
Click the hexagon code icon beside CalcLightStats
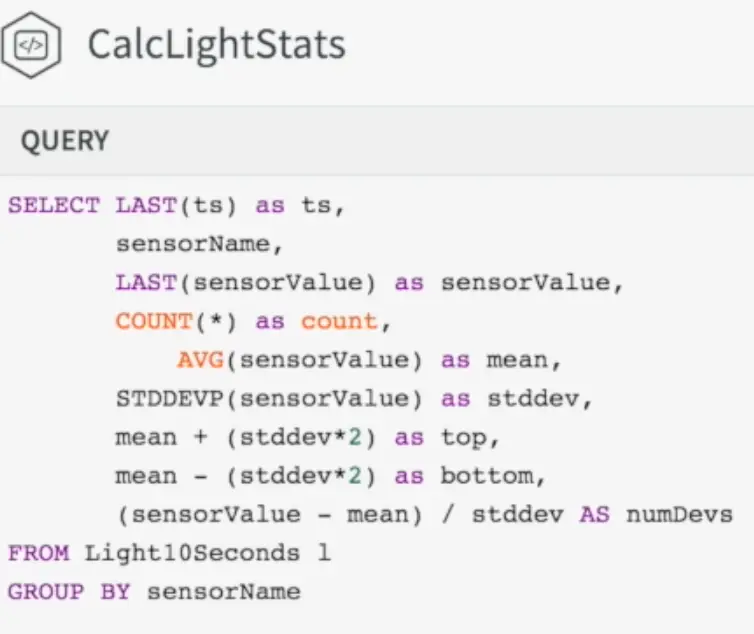(32, 45)
